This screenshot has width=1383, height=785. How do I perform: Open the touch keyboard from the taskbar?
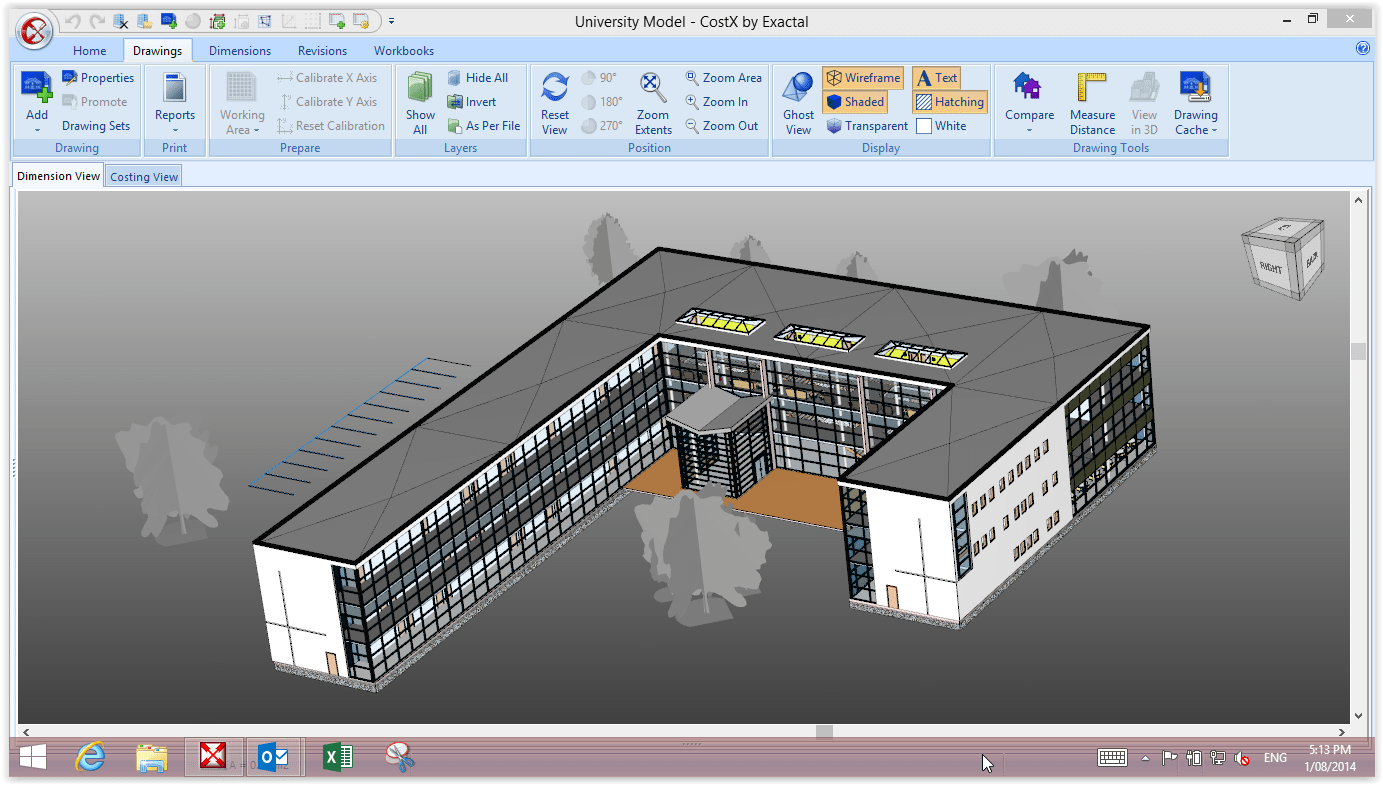[x=1112, y=758]
